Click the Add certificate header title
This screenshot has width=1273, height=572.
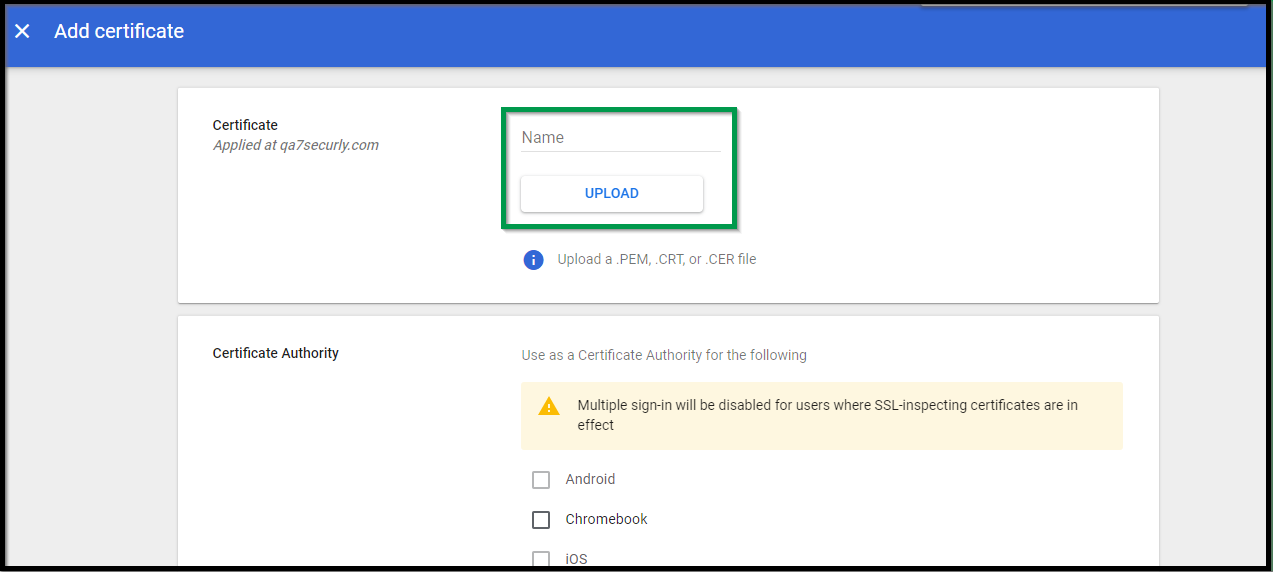[119, 31]
